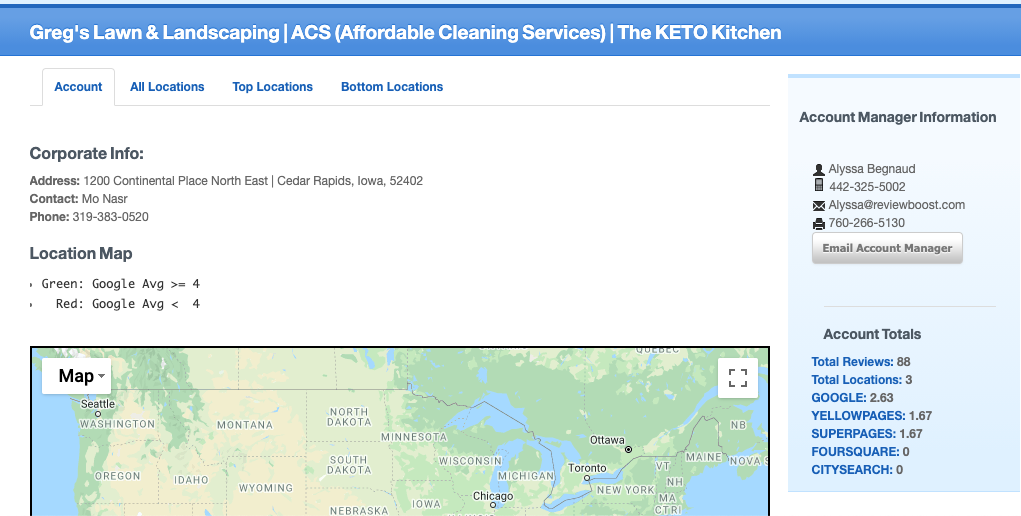This screenshot has height=516, width=1021.
Task: Click the Seattle city marker on map
Action: pos(98,414)
